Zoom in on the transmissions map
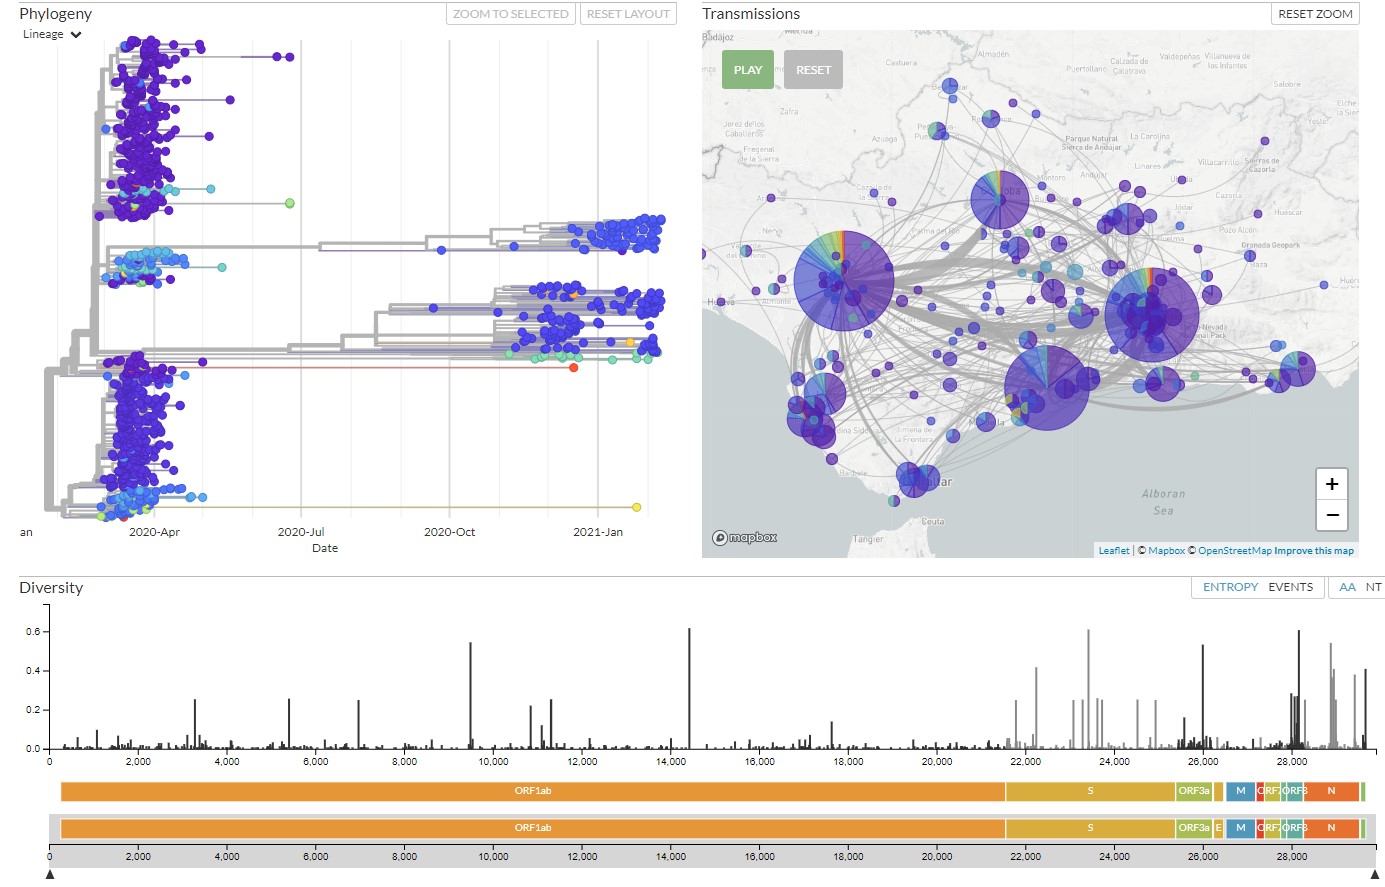This screenshot has height=887, width=1385. coord(1331,484)
